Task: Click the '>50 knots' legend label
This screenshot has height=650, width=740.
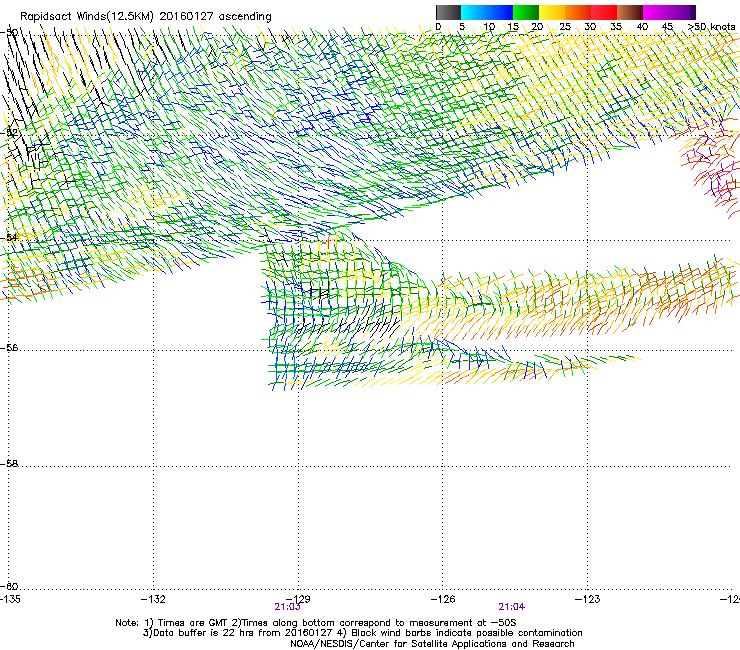Action: click(711, 27)
